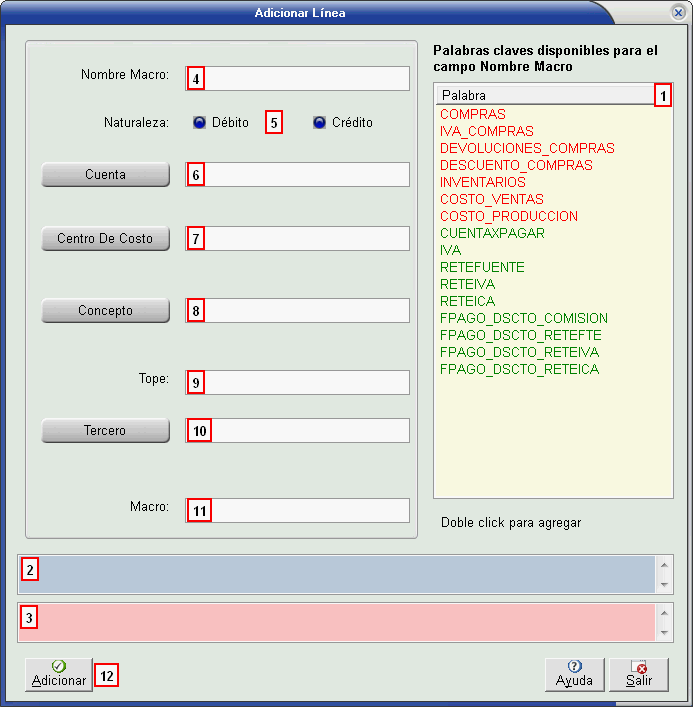Image resolution: width=693 pixels, height=707 pixels.
Task: Select COSTO_PRODUCCION keyword entry
Action: (508, 216)
